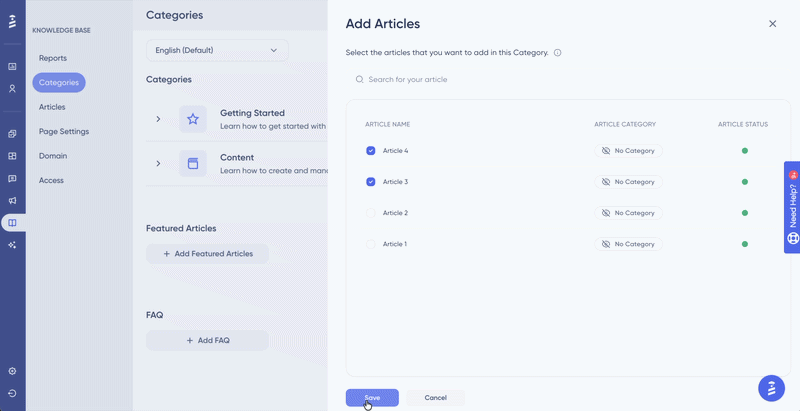Click No Category badge for Article 4
Viewport: 800px width, 411px height.
(629, 151)
